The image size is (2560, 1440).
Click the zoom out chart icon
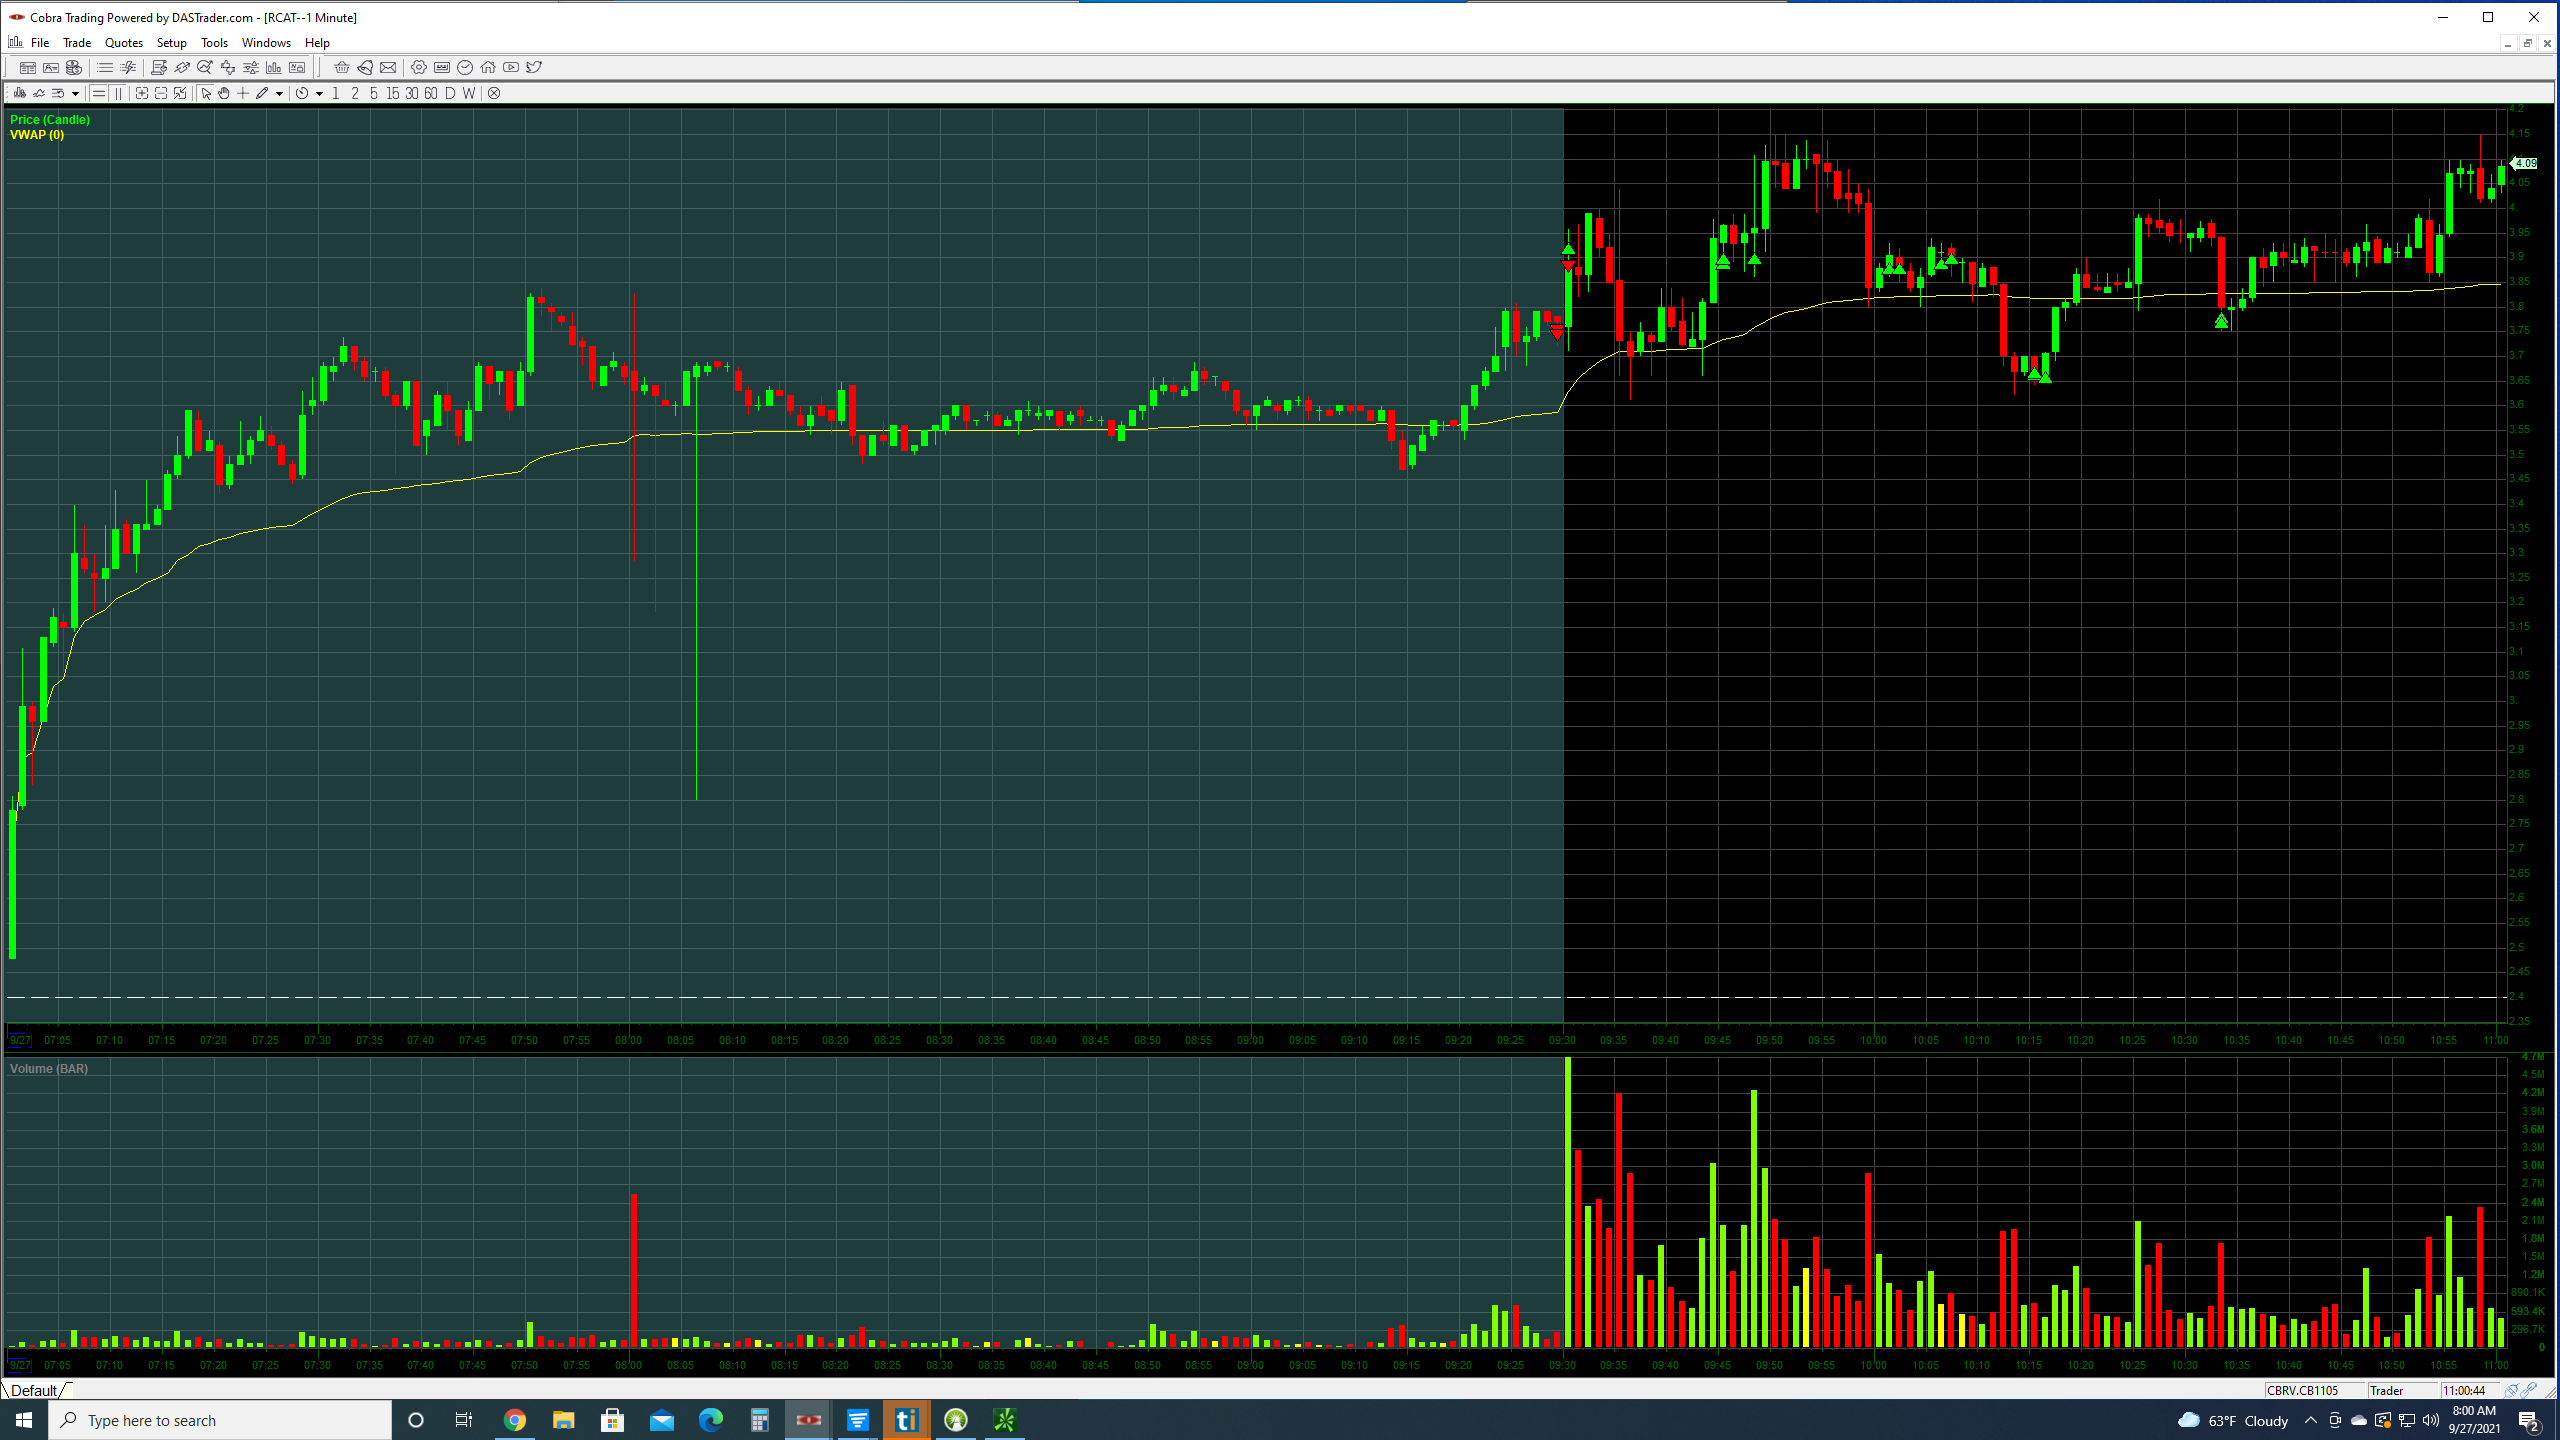(161, 93)
